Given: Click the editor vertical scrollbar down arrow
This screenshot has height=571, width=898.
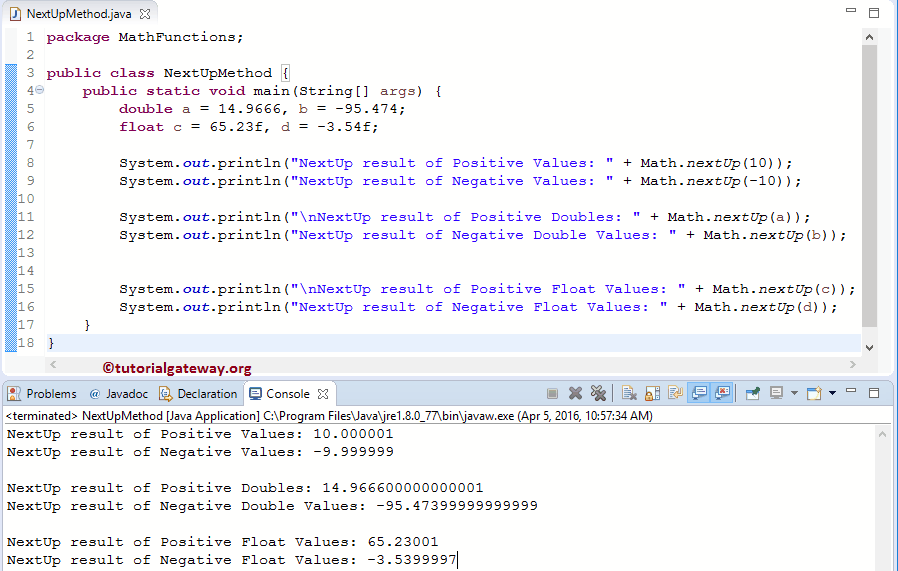Looking at the screenshot, I should tap(869, 348).
